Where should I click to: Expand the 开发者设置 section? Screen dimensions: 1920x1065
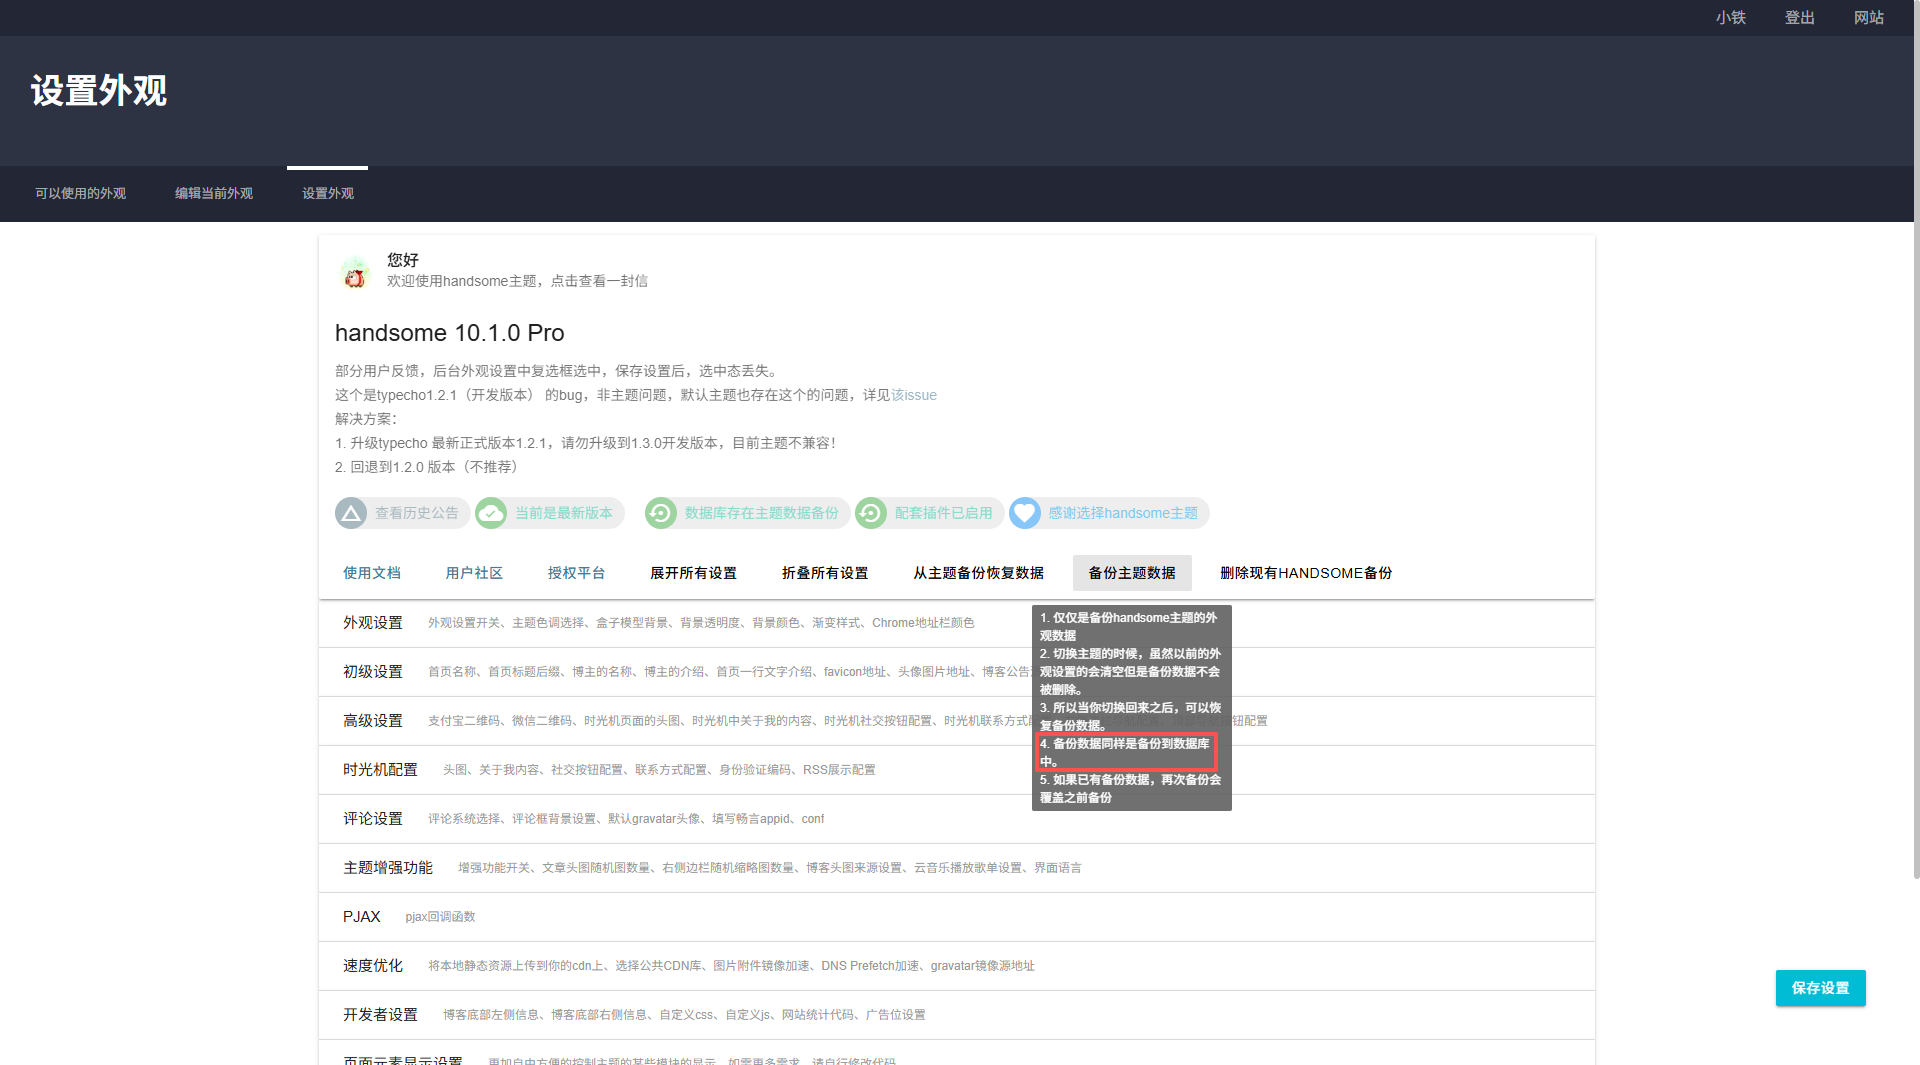click(x=957, y=1016)
